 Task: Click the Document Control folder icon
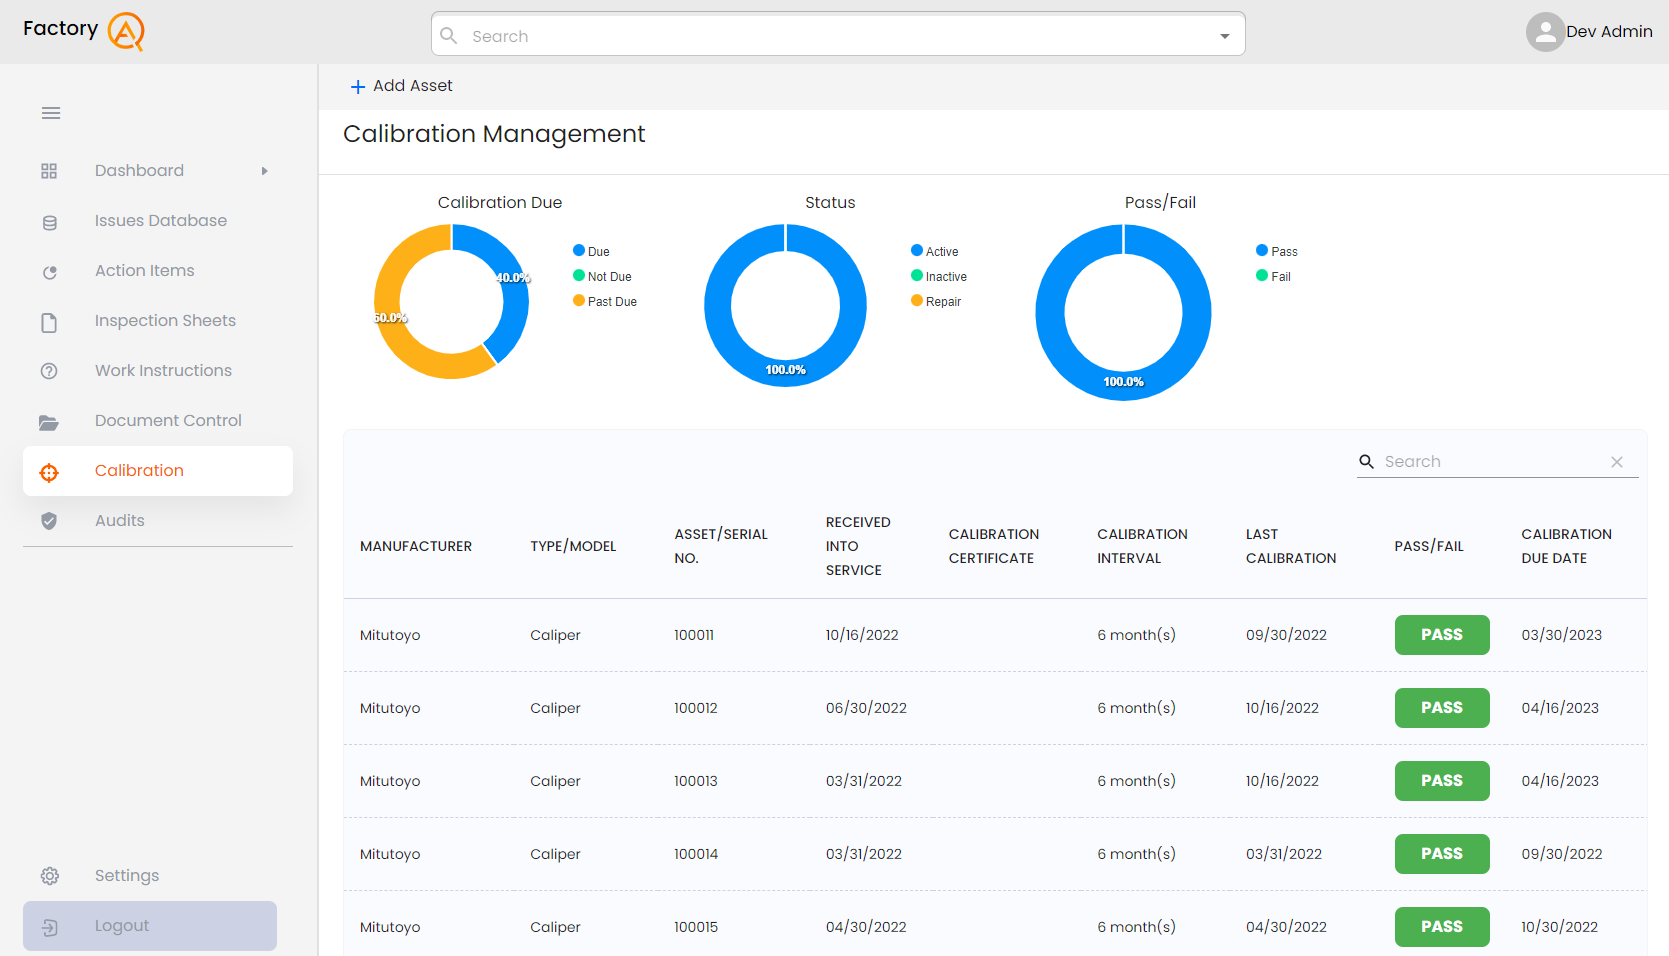click(49, 422)
